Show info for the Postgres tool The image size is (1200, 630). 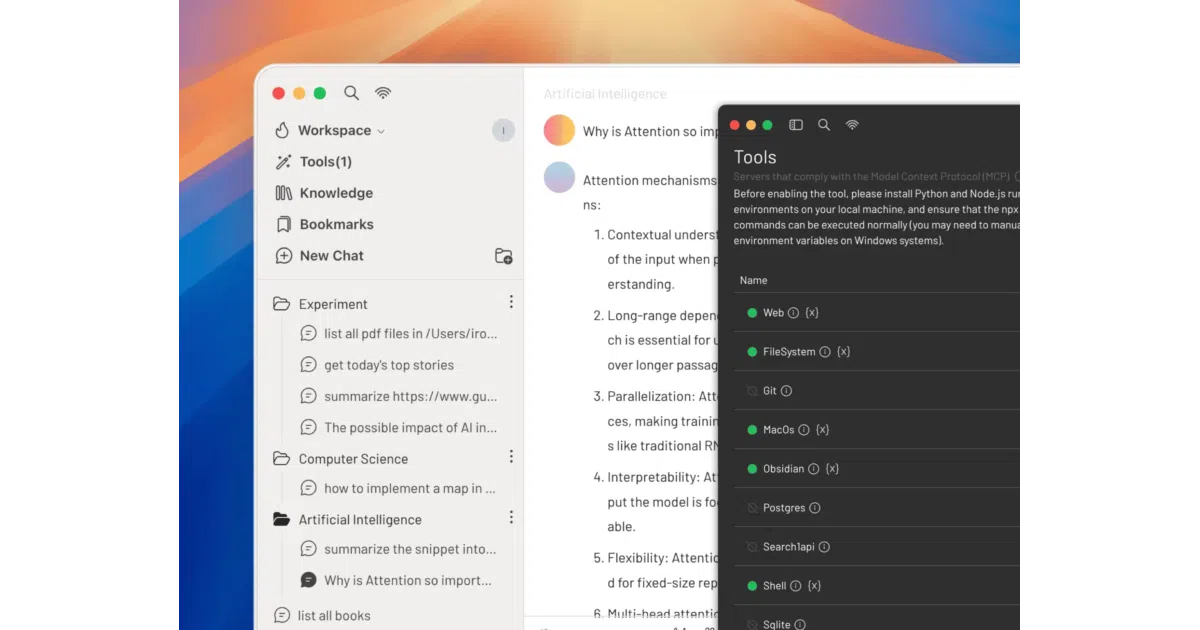click(x=815, y=508)
